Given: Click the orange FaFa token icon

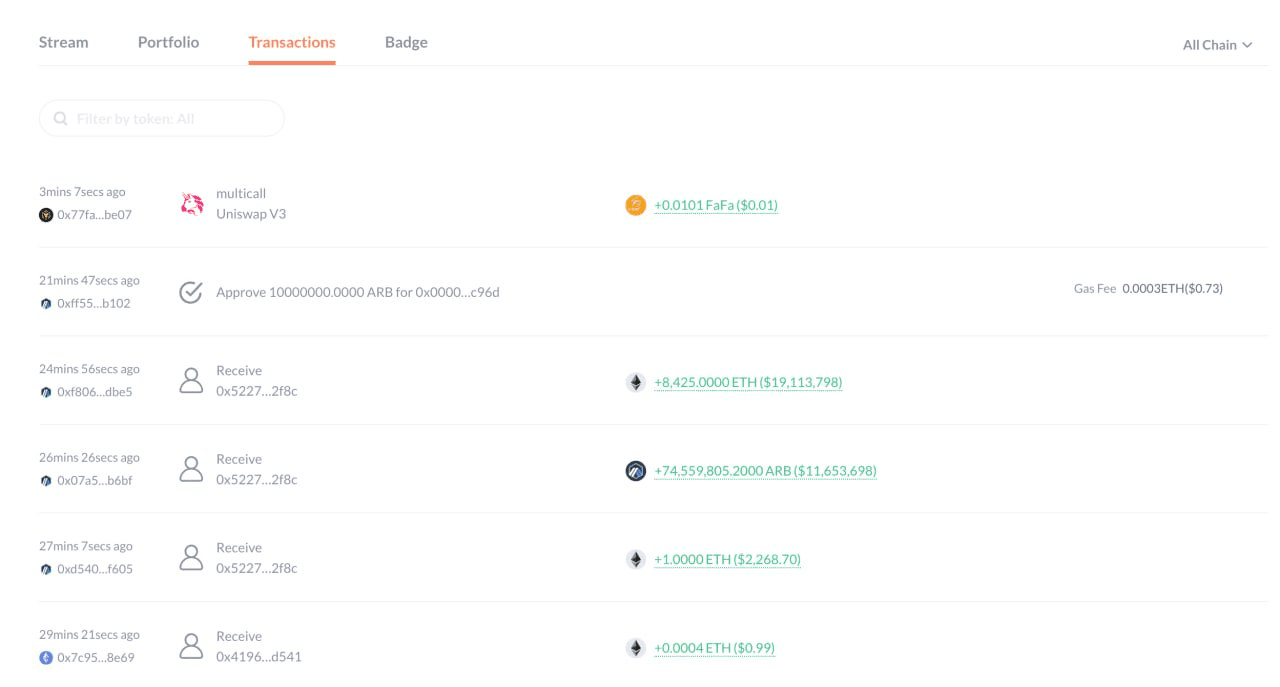Looking at the screenshot, I should [635, 205].
